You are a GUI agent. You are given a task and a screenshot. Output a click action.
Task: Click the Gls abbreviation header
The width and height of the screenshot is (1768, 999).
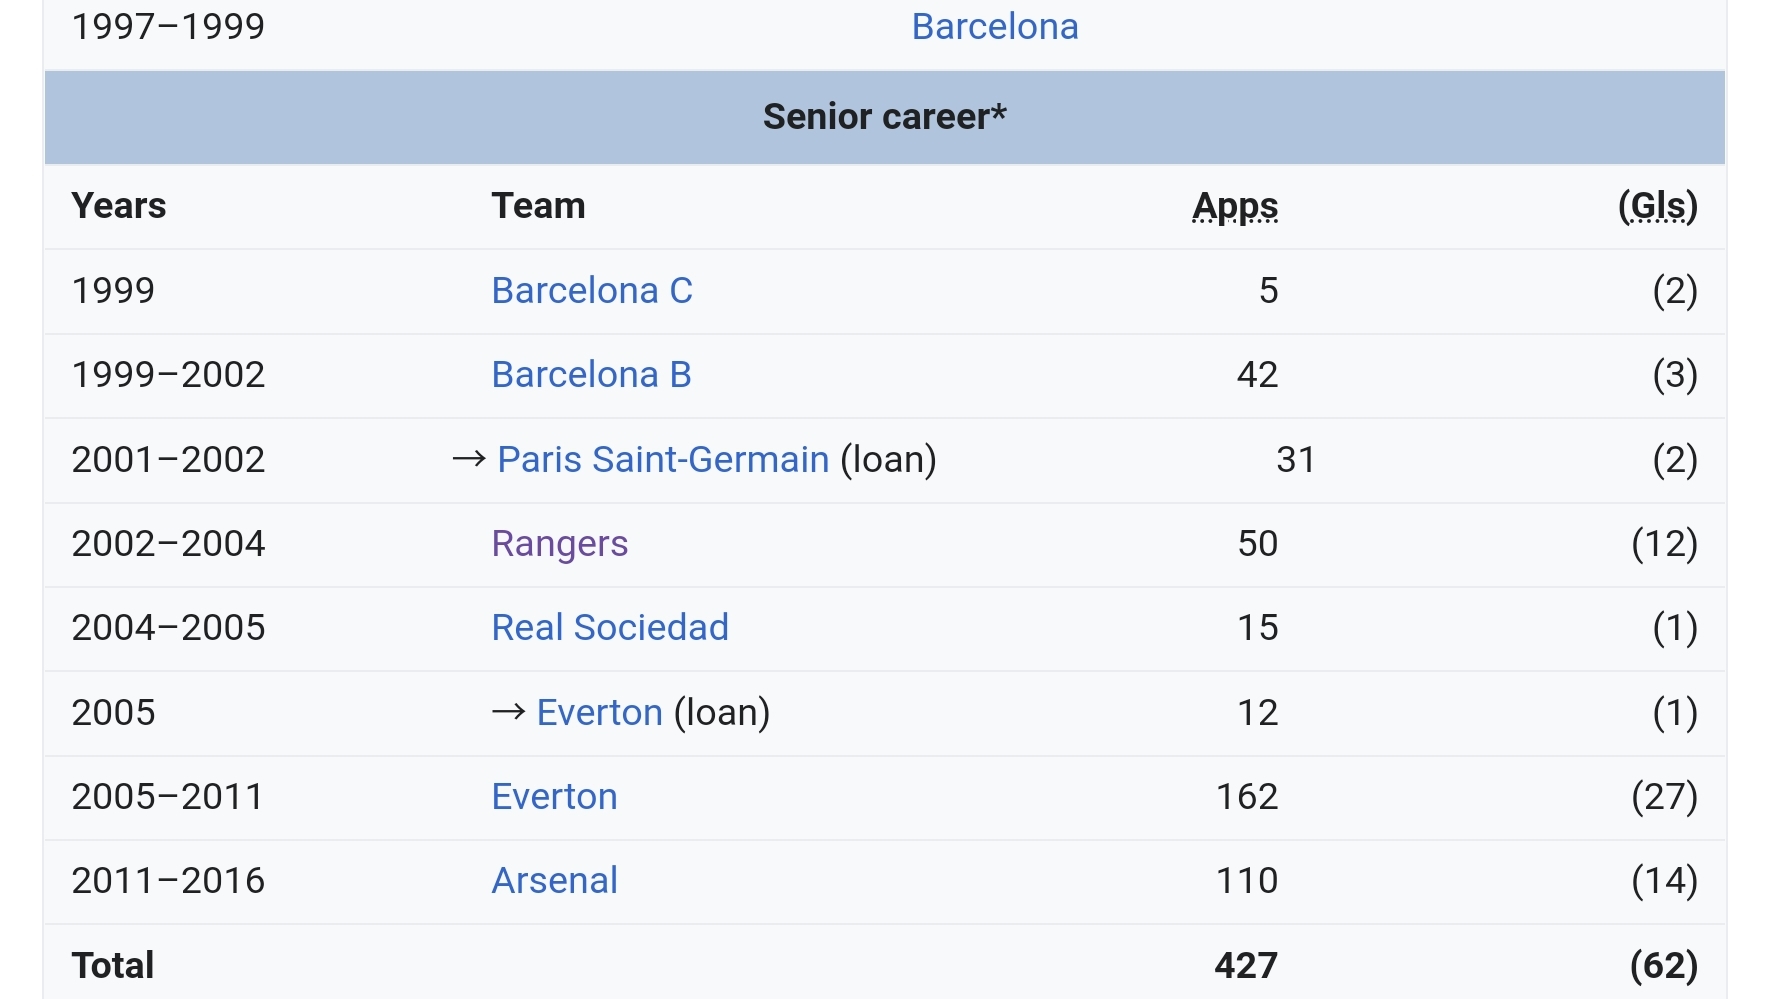1657,206
